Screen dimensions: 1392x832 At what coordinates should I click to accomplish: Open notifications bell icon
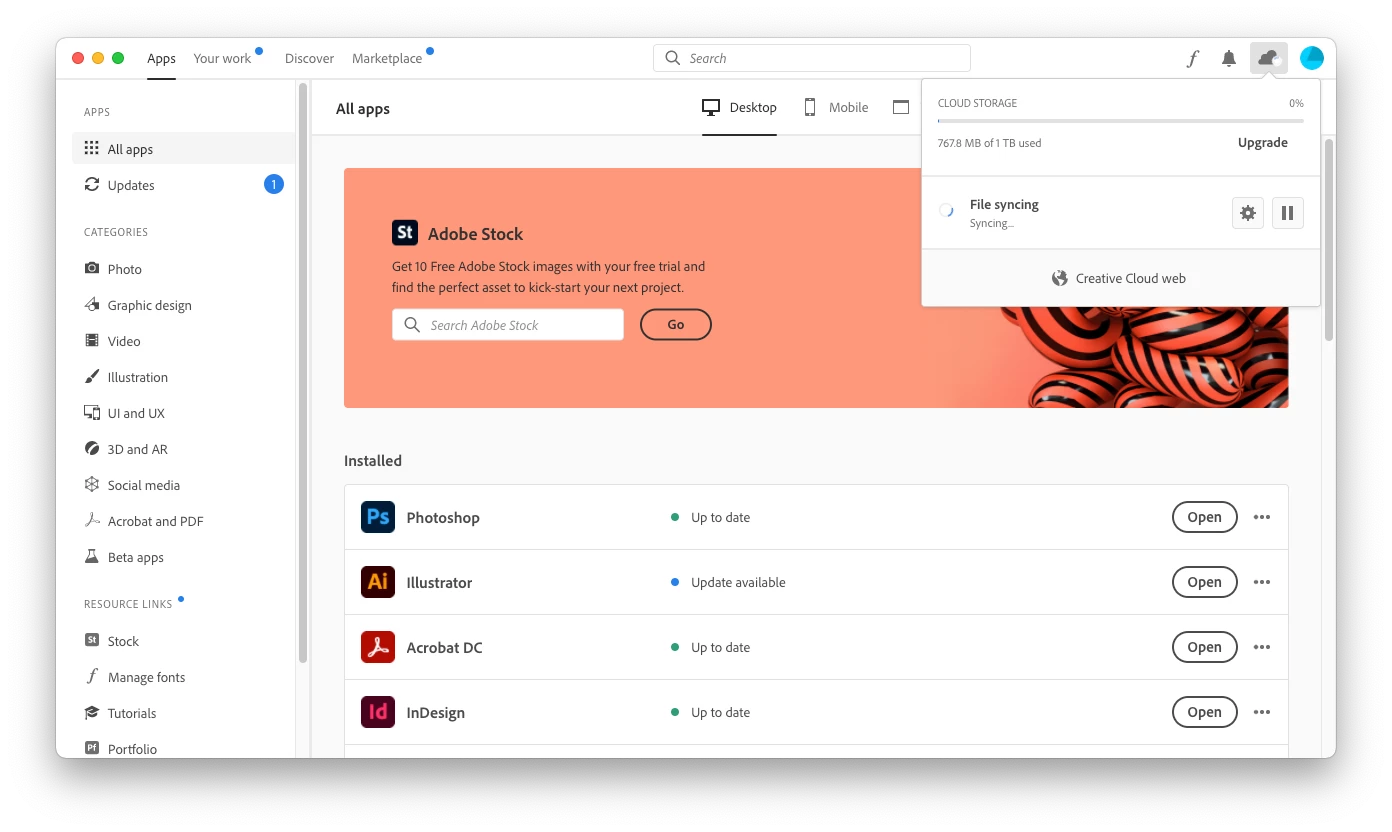[1229, 58]
